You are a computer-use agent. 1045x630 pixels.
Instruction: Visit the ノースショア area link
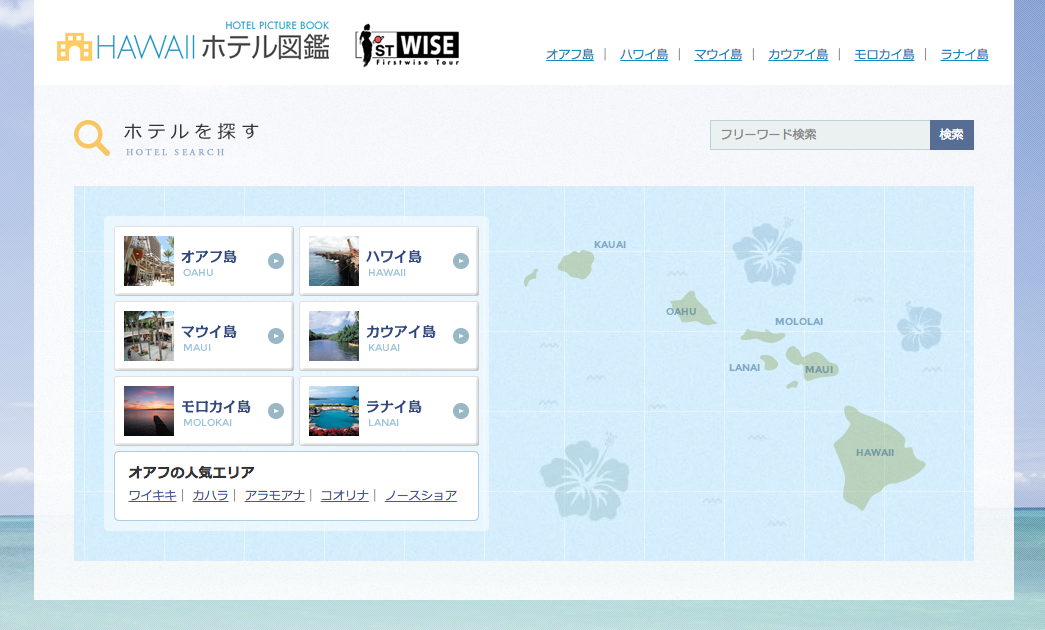(x=420, y=495)
